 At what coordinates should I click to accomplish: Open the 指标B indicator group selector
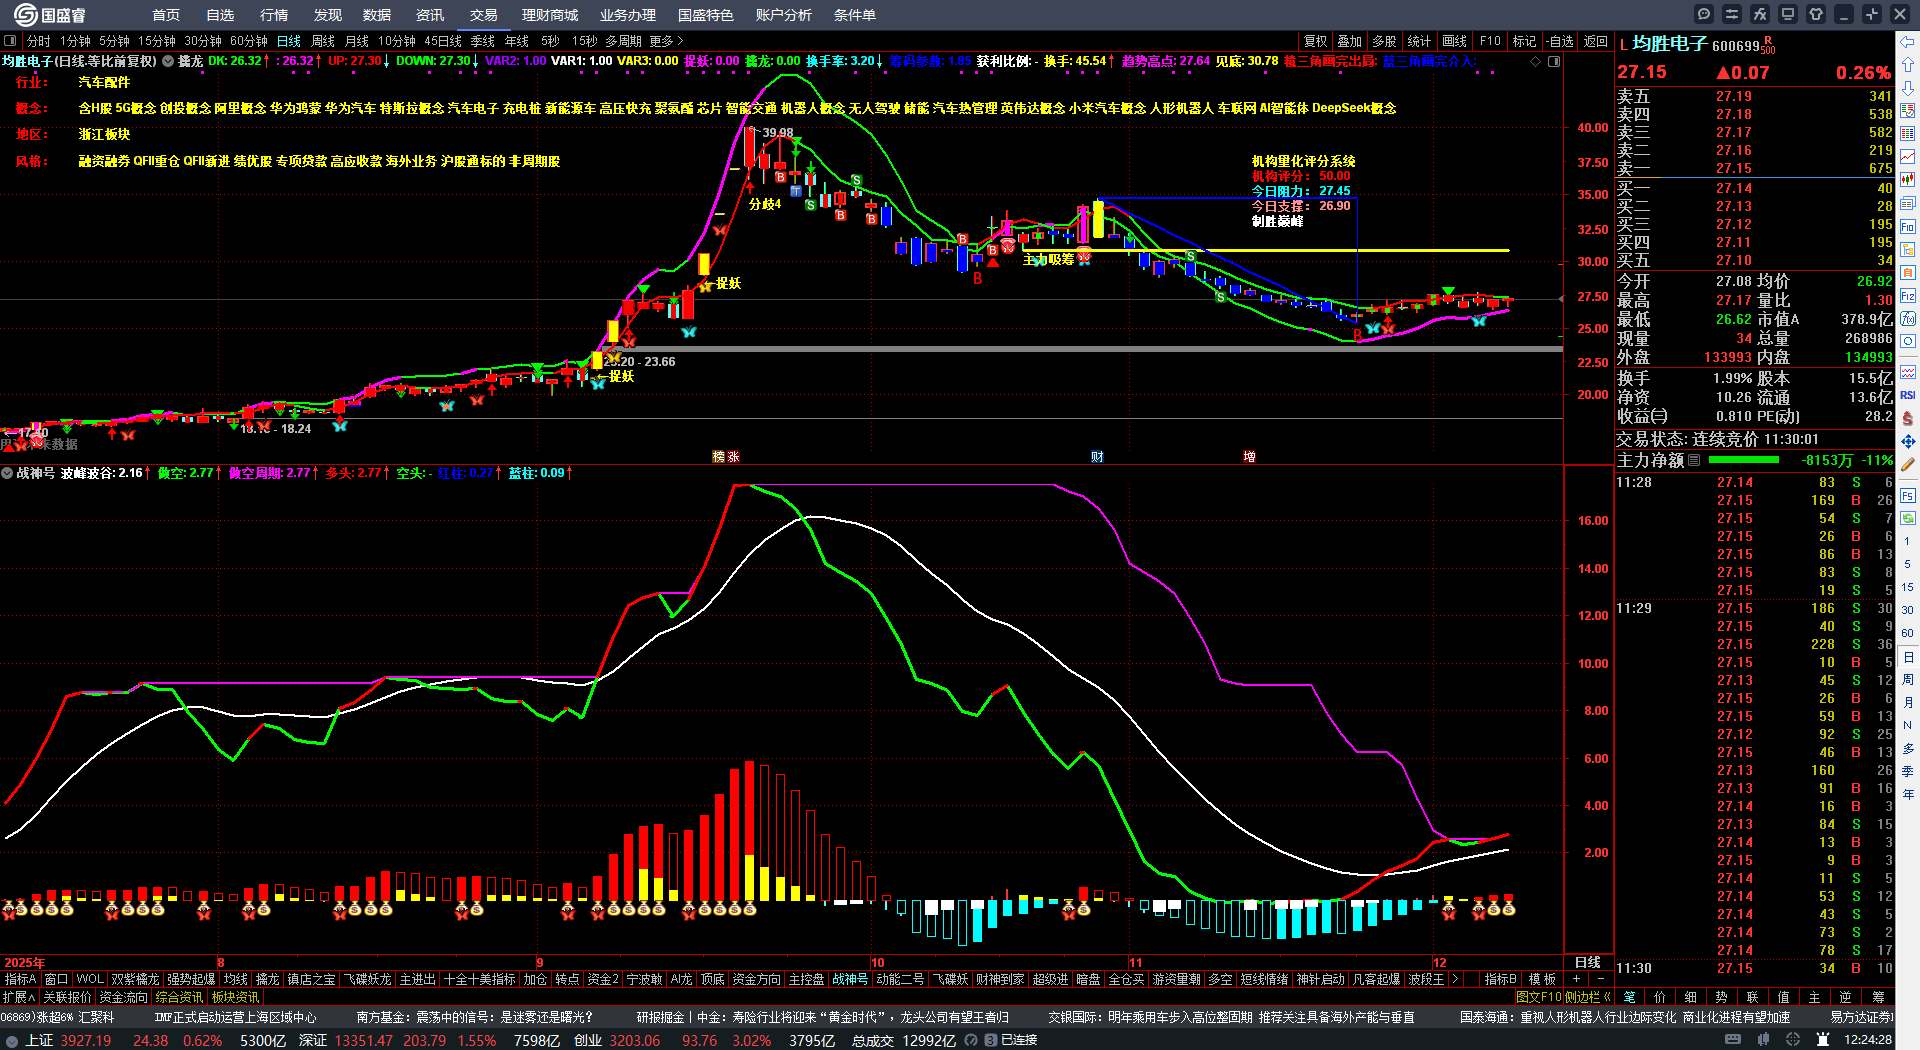1500,979
